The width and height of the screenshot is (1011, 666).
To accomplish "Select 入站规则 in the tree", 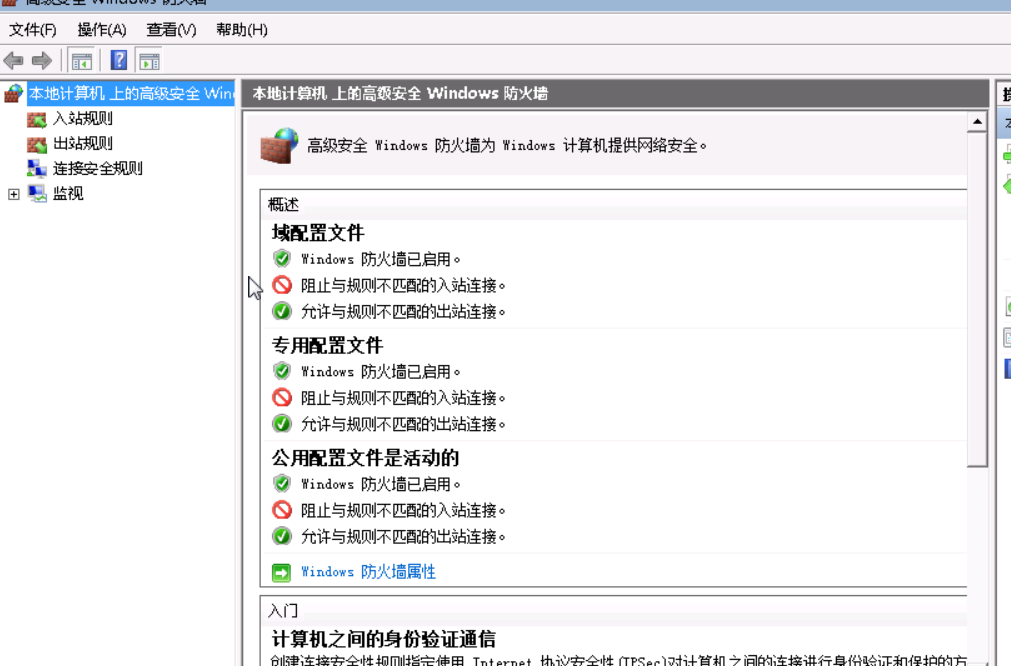I will pos(83,119).
